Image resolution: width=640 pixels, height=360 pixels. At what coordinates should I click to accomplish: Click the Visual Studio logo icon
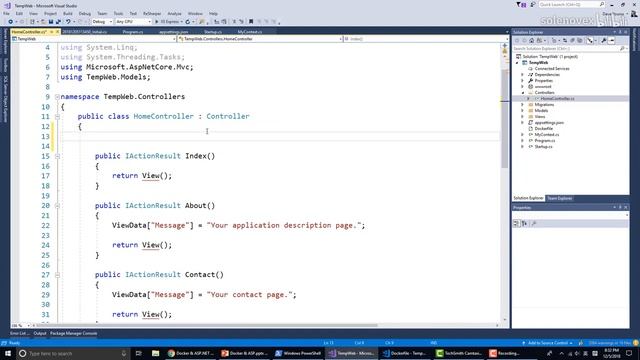coord(7,6)
